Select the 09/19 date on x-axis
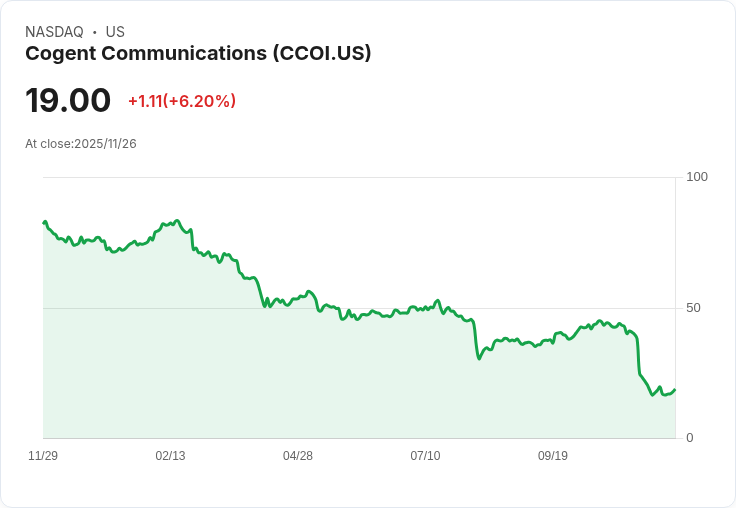736x508 pixels. pos(553,456)
